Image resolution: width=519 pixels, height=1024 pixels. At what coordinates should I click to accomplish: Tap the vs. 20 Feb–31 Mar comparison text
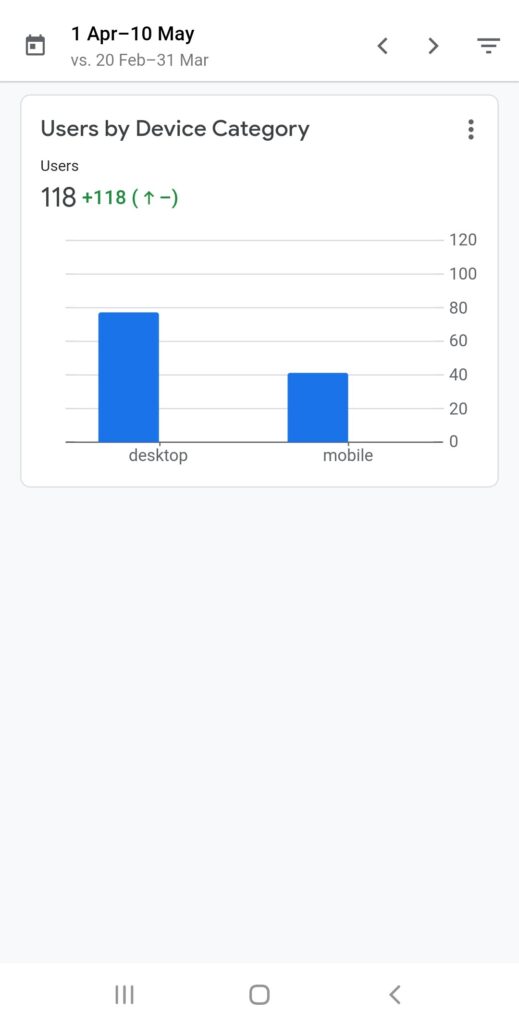coord(139,61)
